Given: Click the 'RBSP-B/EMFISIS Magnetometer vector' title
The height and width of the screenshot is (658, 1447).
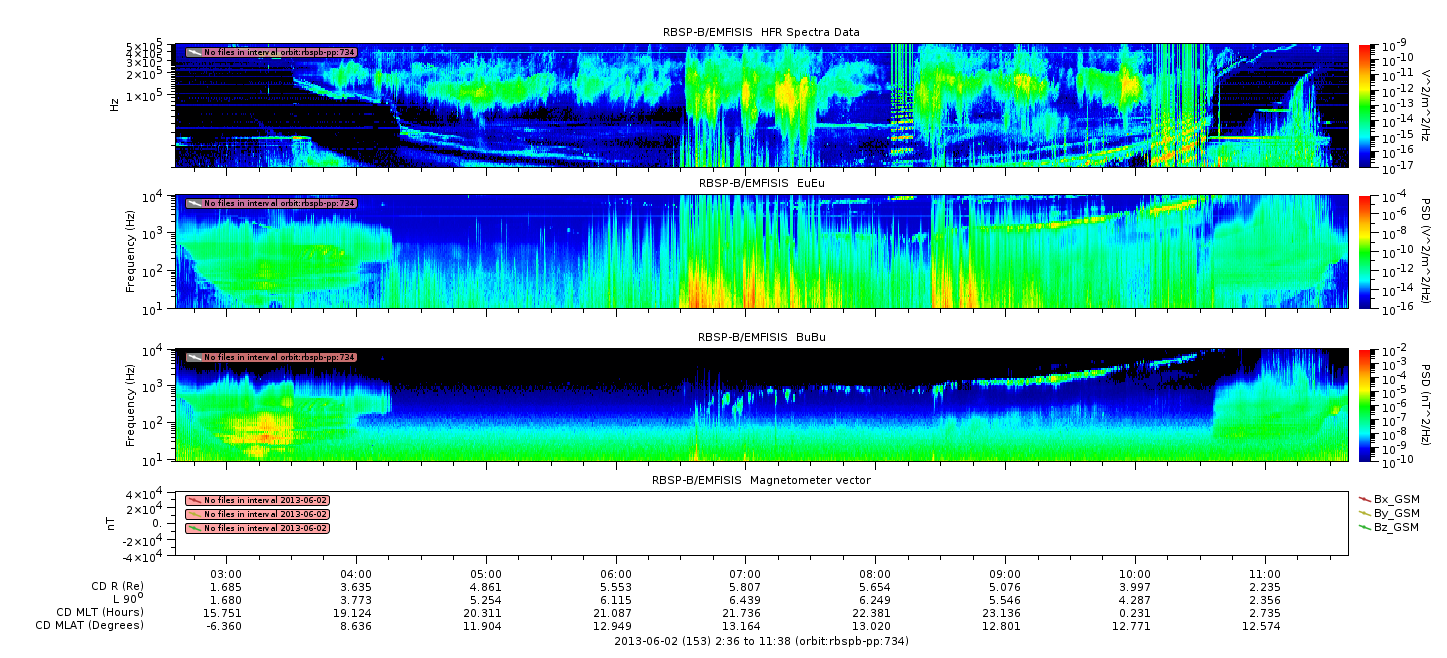Looking at the screenshot, I should tap(761, 480).
